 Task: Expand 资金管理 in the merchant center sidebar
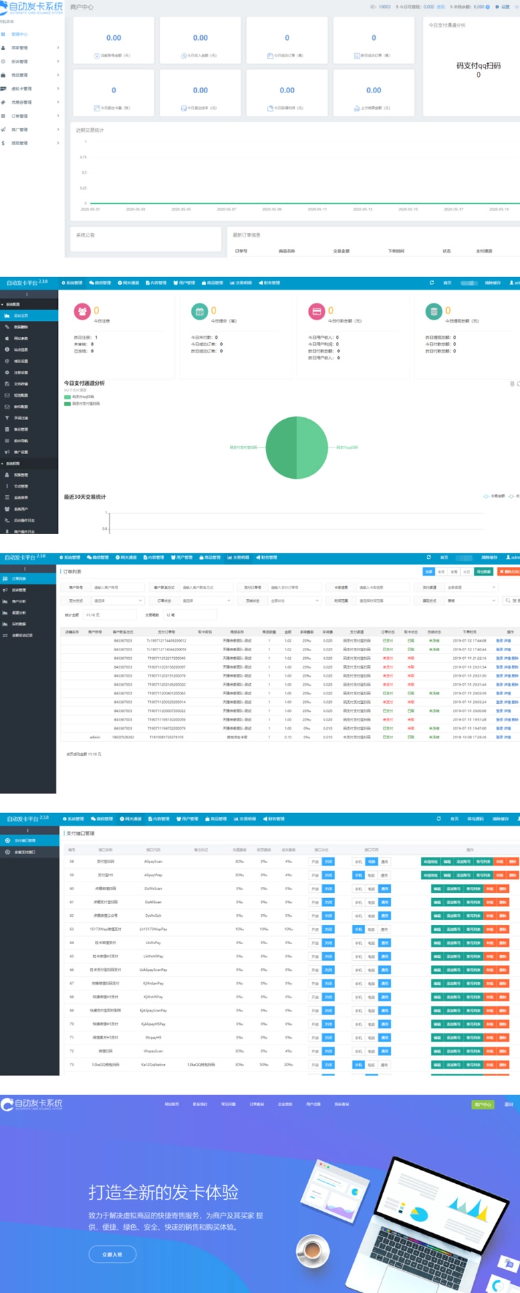click(31, 143)
